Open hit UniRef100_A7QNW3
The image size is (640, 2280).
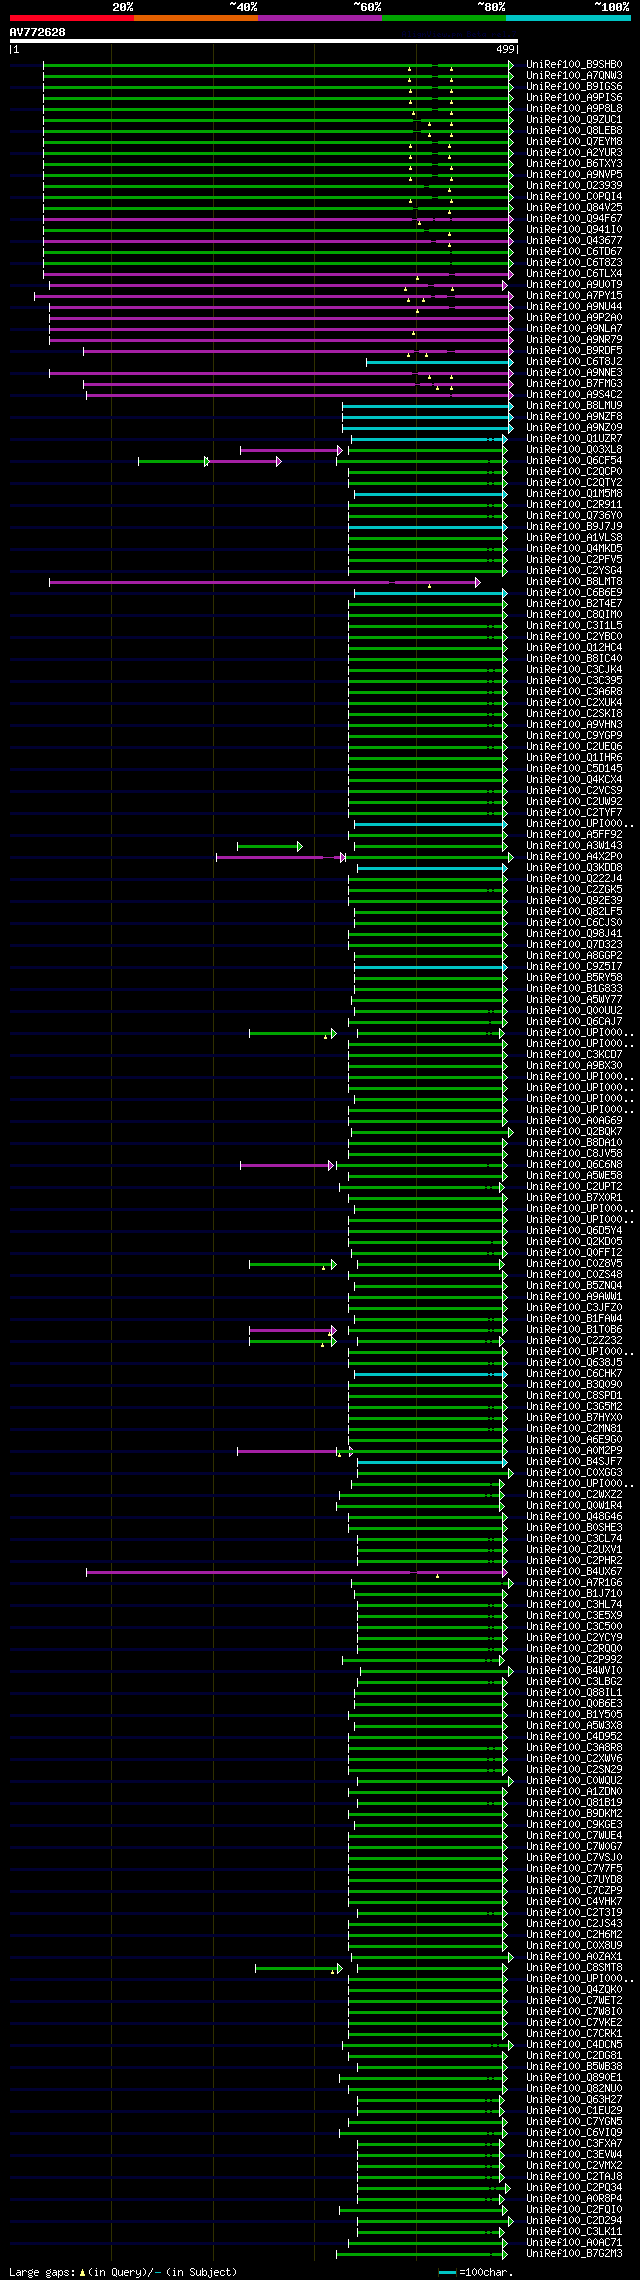tap(574, 76)
